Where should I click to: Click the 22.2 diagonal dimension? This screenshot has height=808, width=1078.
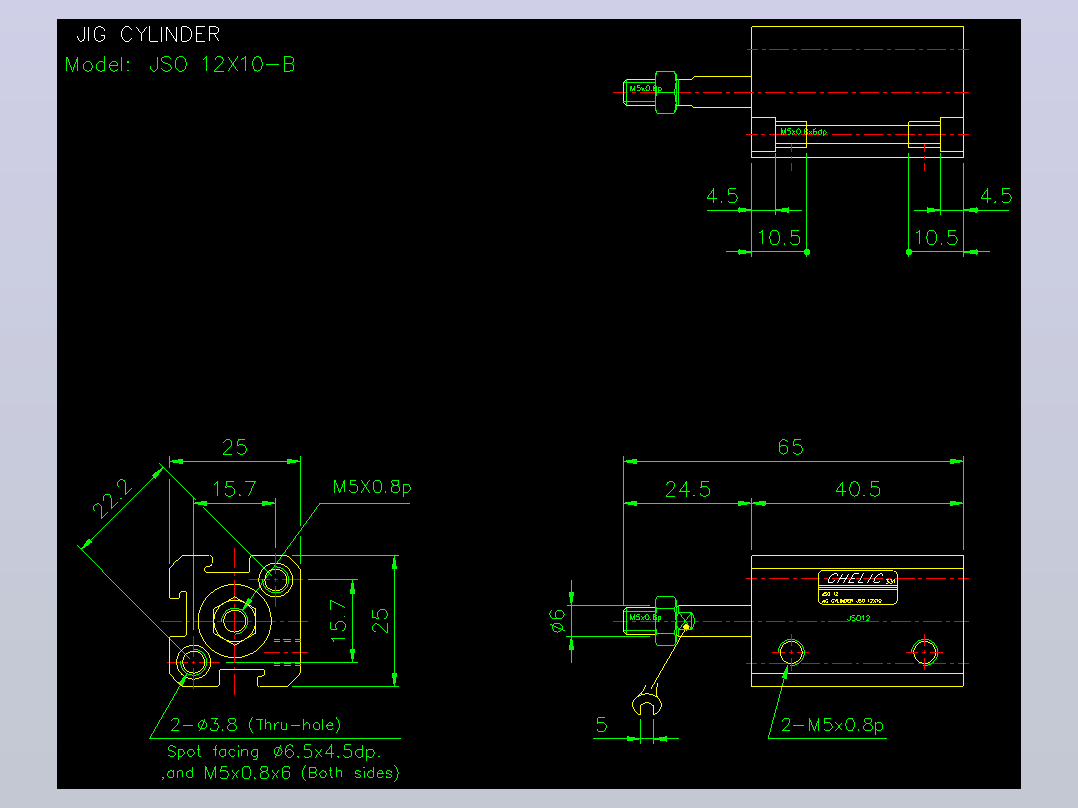click(x=113, y=499)
